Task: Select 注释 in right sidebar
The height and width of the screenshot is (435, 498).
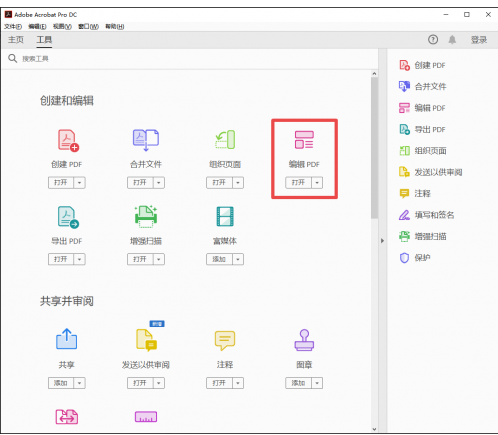Action: [415, 193]
